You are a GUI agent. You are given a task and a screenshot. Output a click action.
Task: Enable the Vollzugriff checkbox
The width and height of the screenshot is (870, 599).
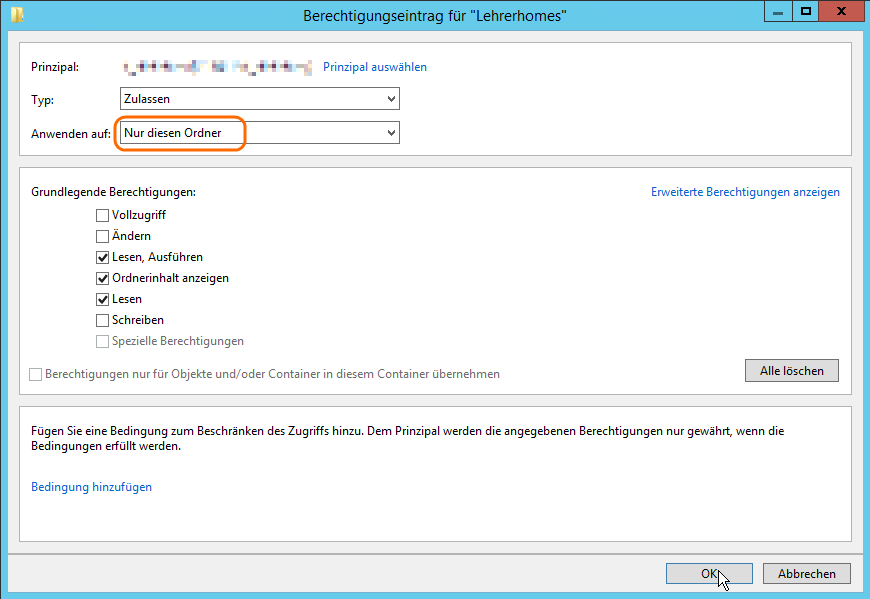click(x=102, y=215)
